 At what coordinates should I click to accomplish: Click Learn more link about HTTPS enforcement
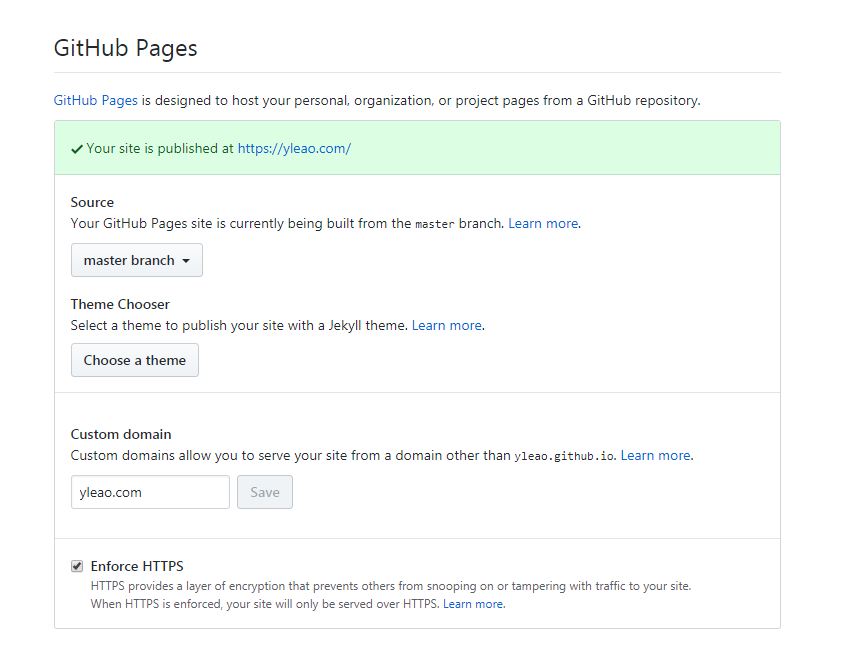(473, 604)
